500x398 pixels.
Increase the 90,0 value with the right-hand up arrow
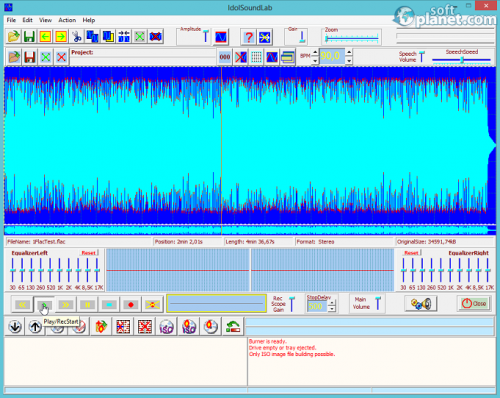point(349,52)
